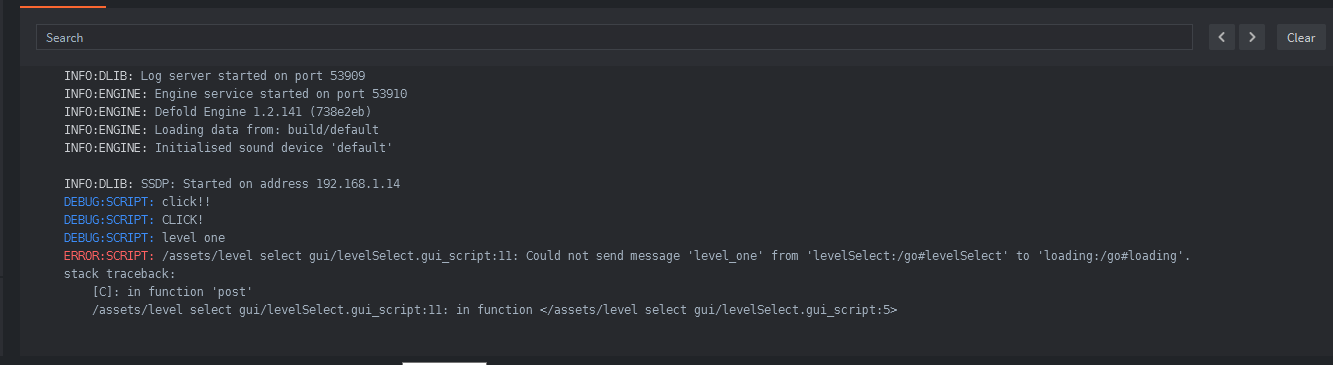The height and width of the screenshot is (365, 1333).
Task: Click the DEBUG:SCRIPT 'CLICK!' line
Action: (x=133, y=220)
